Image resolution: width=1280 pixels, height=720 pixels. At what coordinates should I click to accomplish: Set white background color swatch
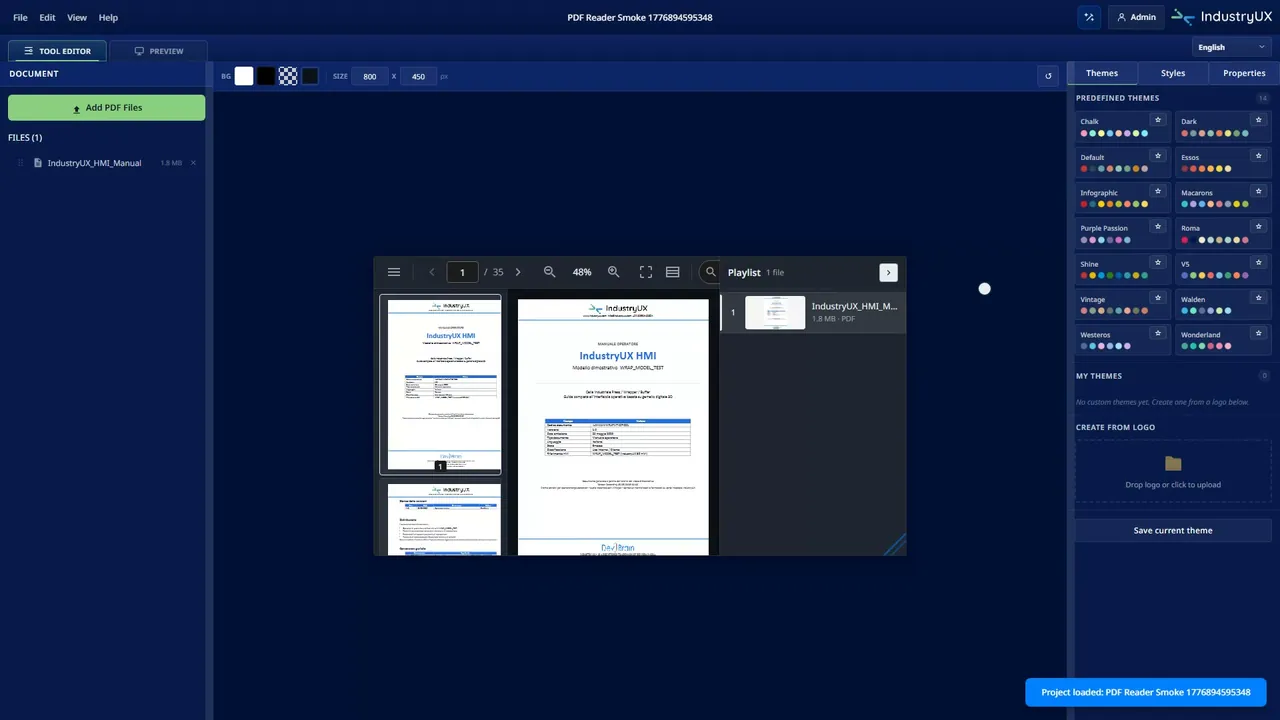[244, 76]
